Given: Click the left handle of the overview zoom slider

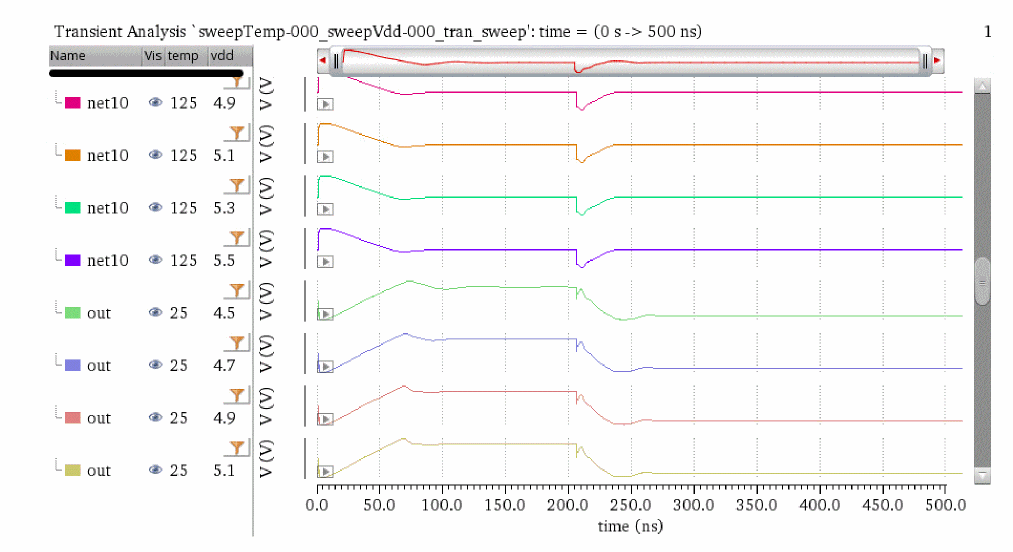Looking at the screenshot, I should (336, 61).
